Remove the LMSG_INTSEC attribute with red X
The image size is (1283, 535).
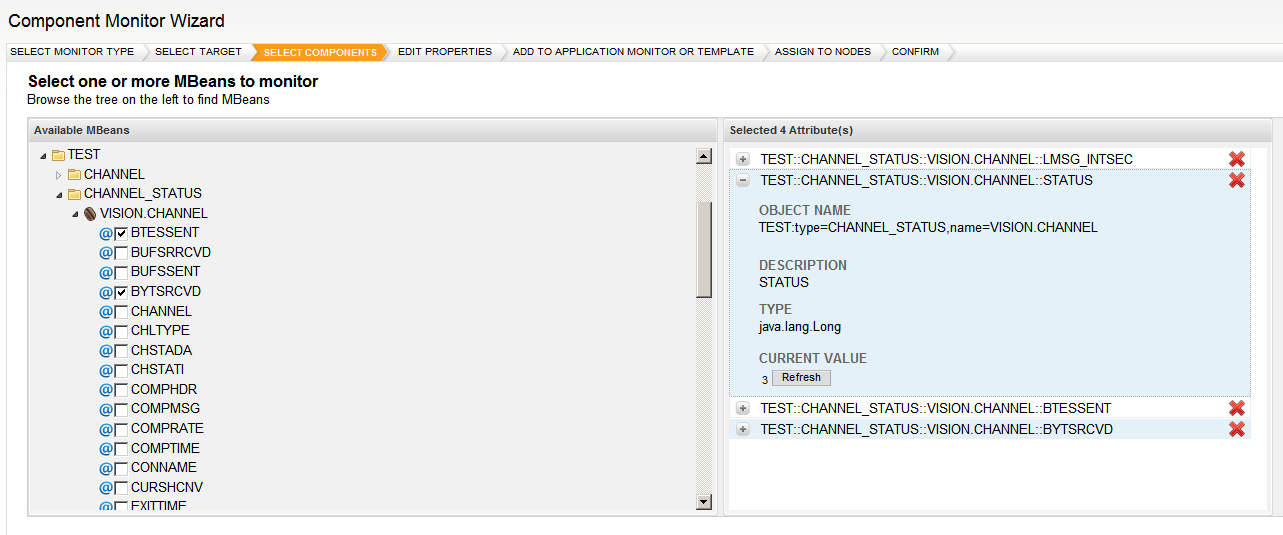1236,159
